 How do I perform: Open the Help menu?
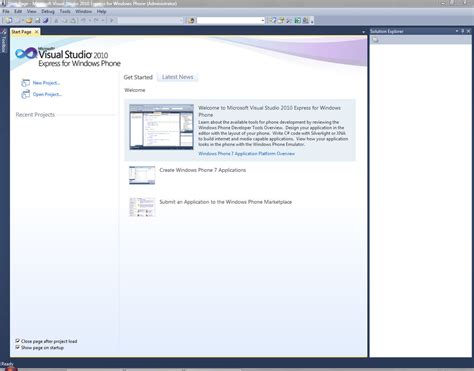coord(101,11)
